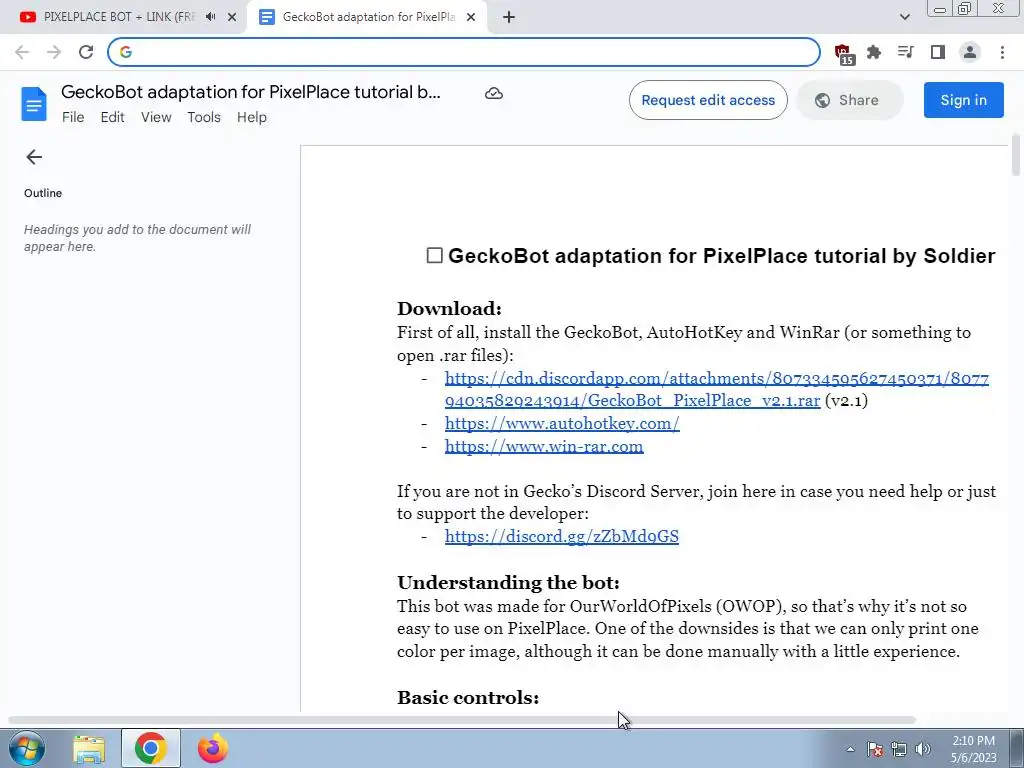Image resolution: width=1024 pixels, height=768 pixels.
Task: Open the volume tray icon
Action: 923,749
